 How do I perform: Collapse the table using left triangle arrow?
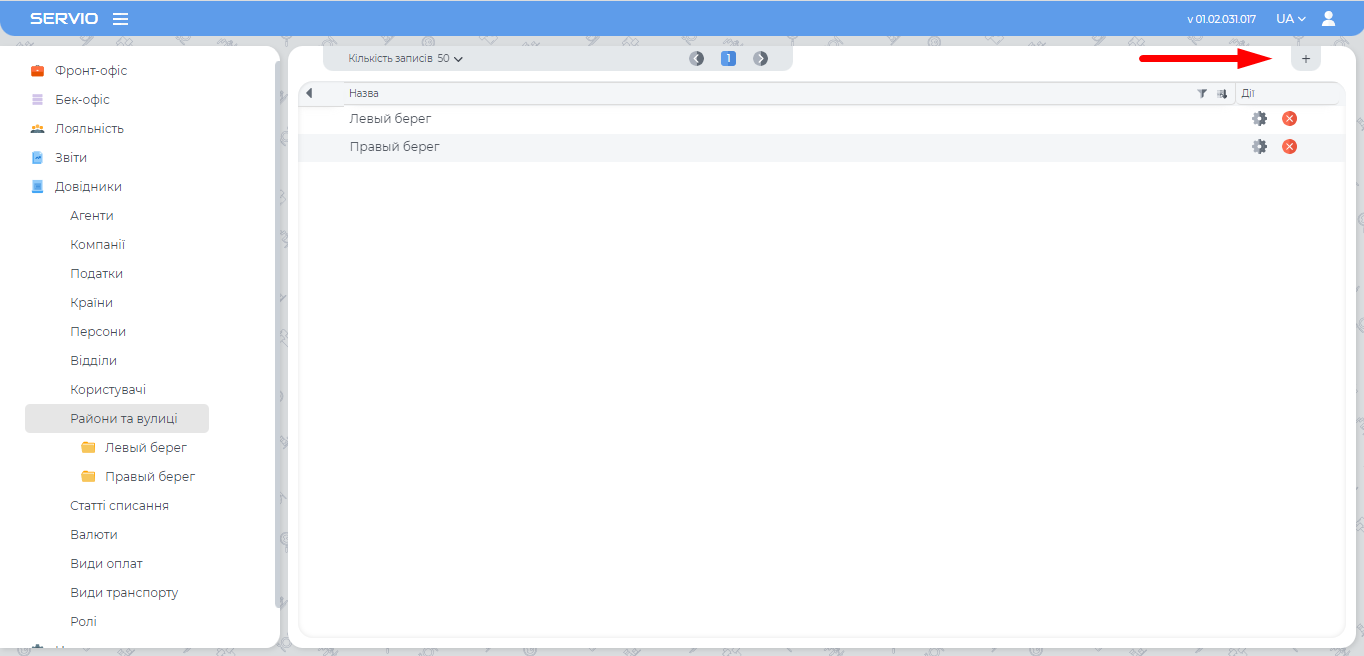point(309,93)
